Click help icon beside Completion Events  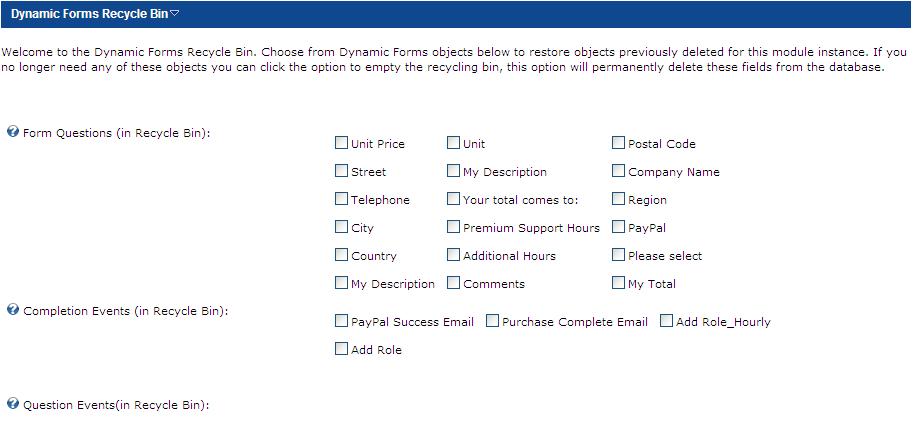click(x=13, y=310)
